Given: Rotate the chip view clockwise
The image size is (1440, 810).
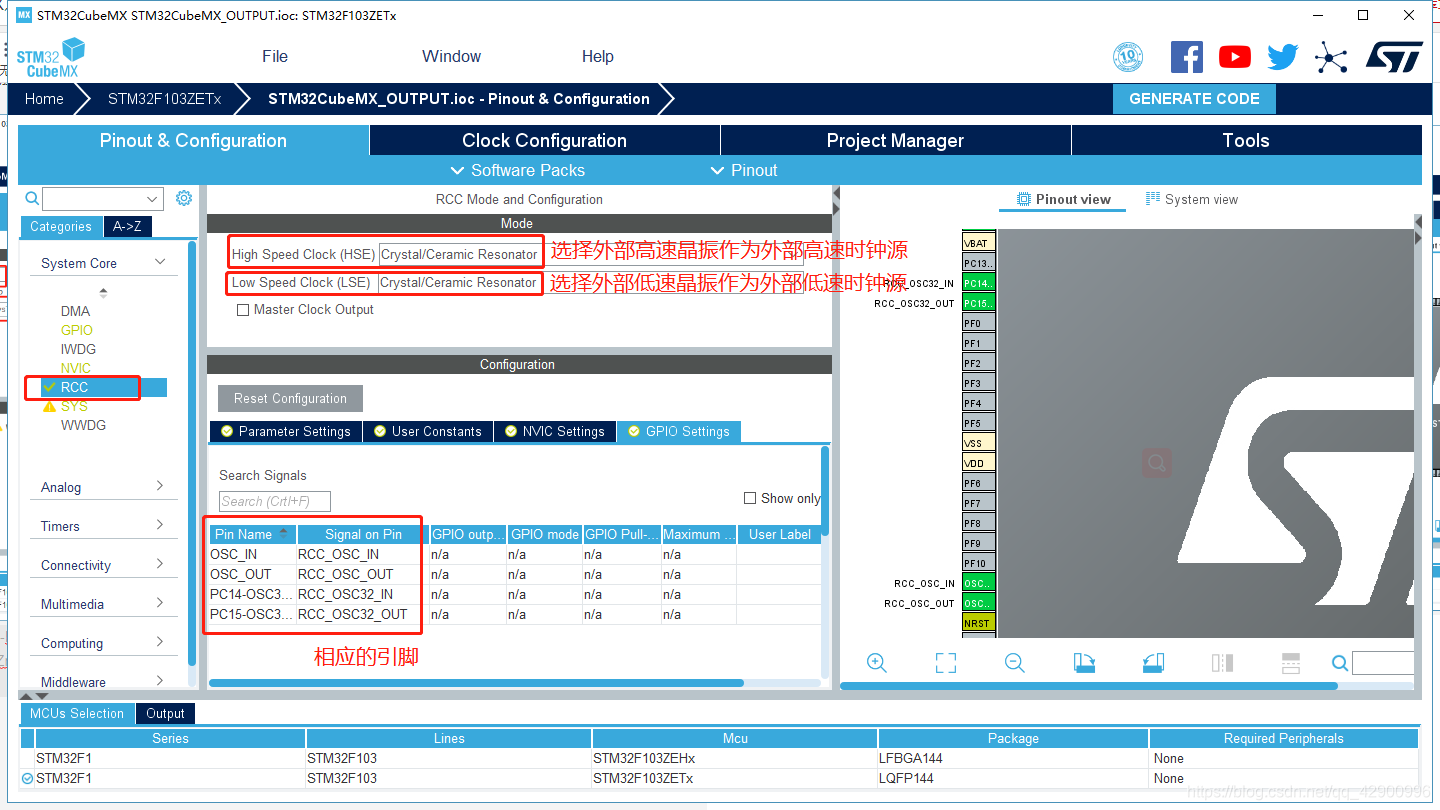Looking at the screenshot, I should (1084, 663).
